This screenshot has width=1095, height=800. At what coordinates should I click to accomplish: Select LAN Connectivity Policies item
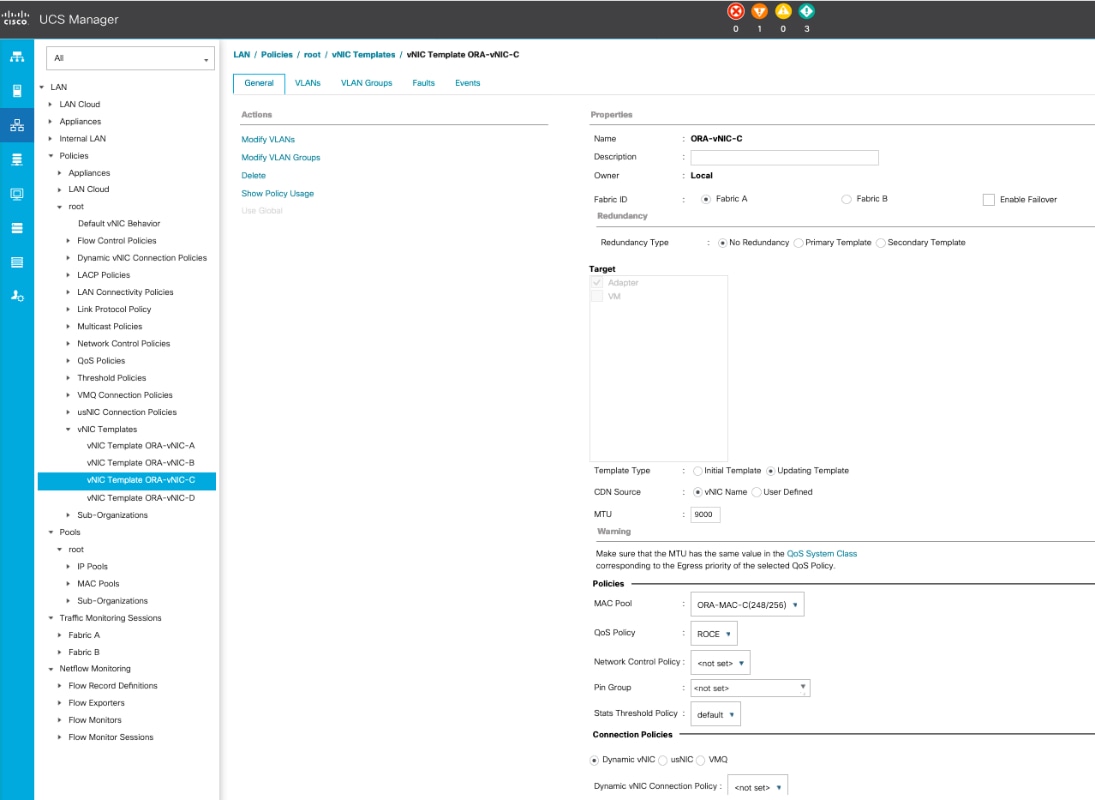(x=125, y=292)
